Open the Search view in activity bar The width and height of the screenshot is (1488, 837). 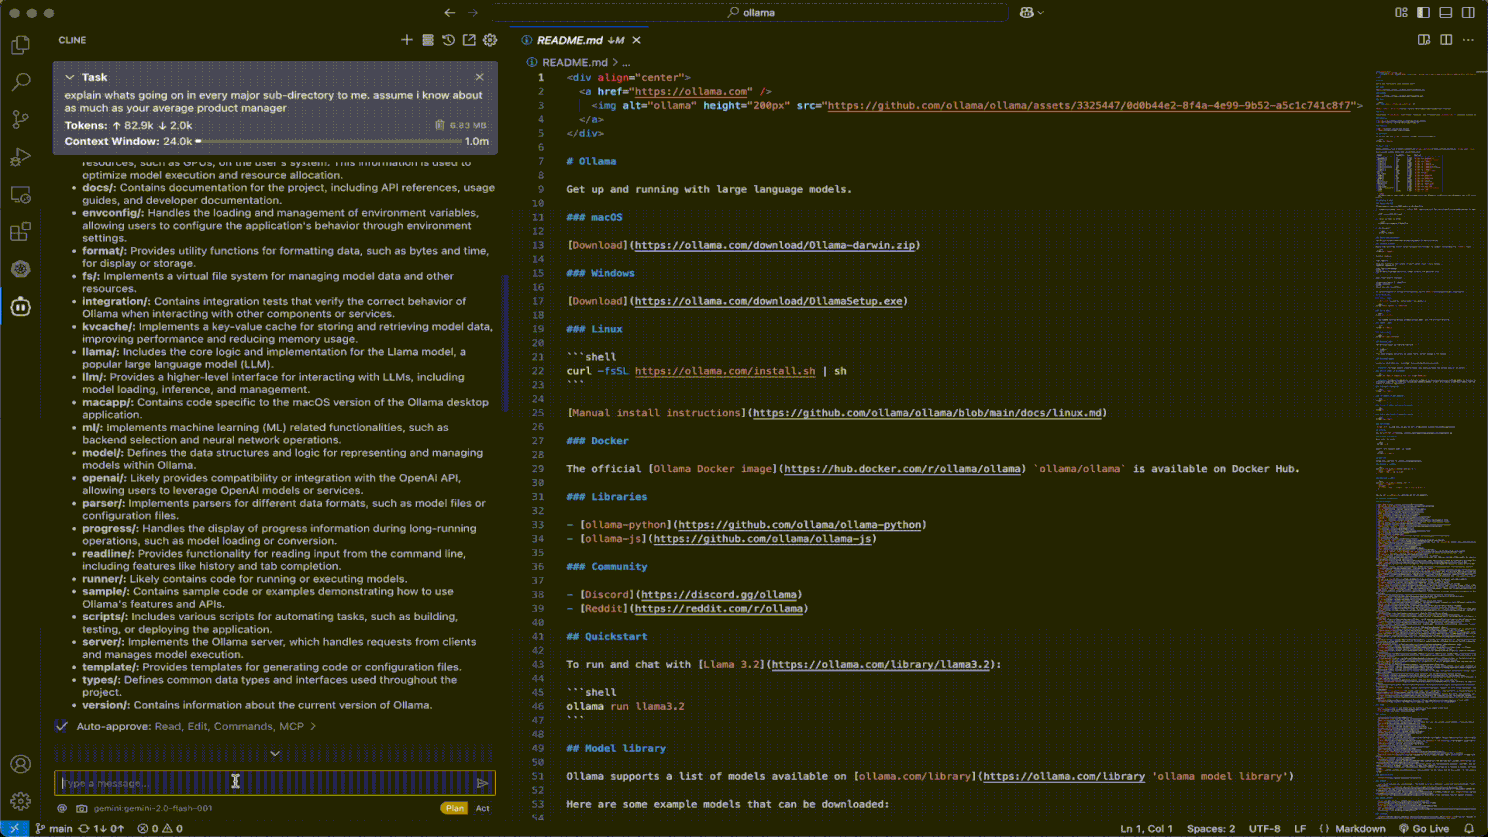(20, 82)
